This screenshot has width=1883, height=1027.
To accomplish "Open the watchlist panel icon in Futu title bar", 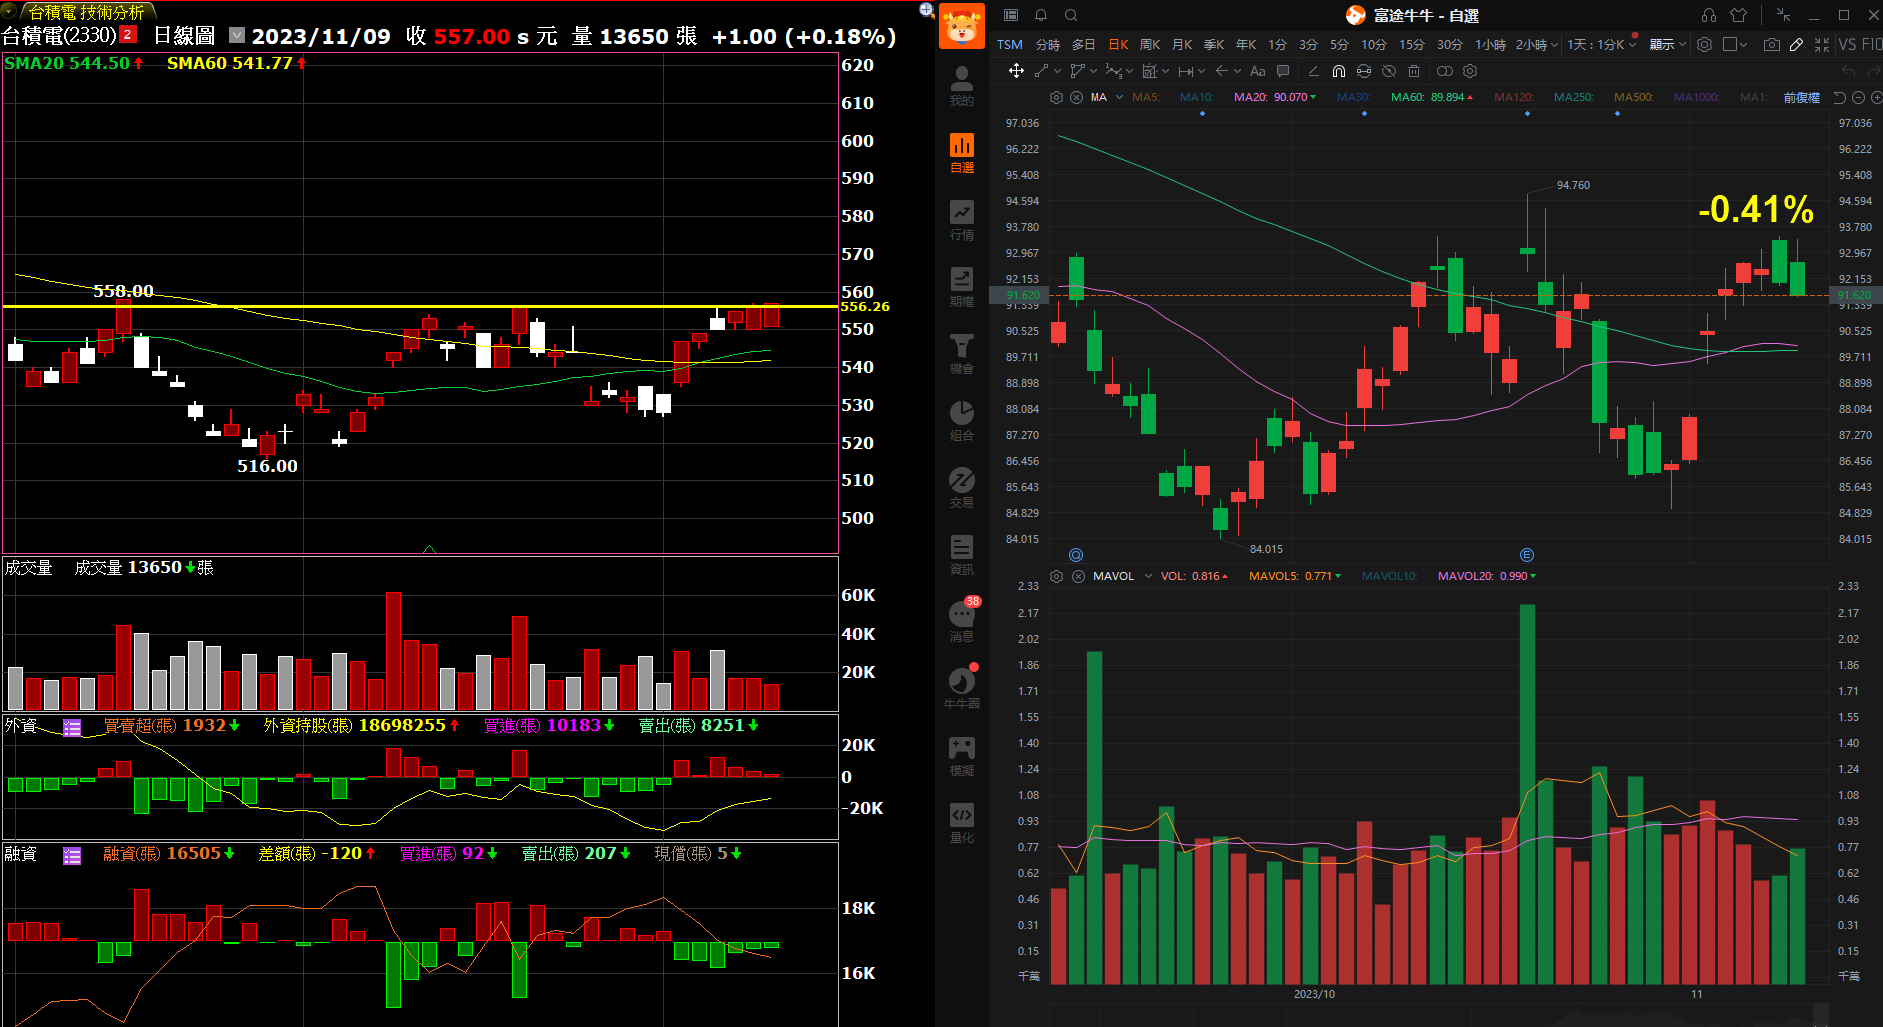I will click(1011, 15).
